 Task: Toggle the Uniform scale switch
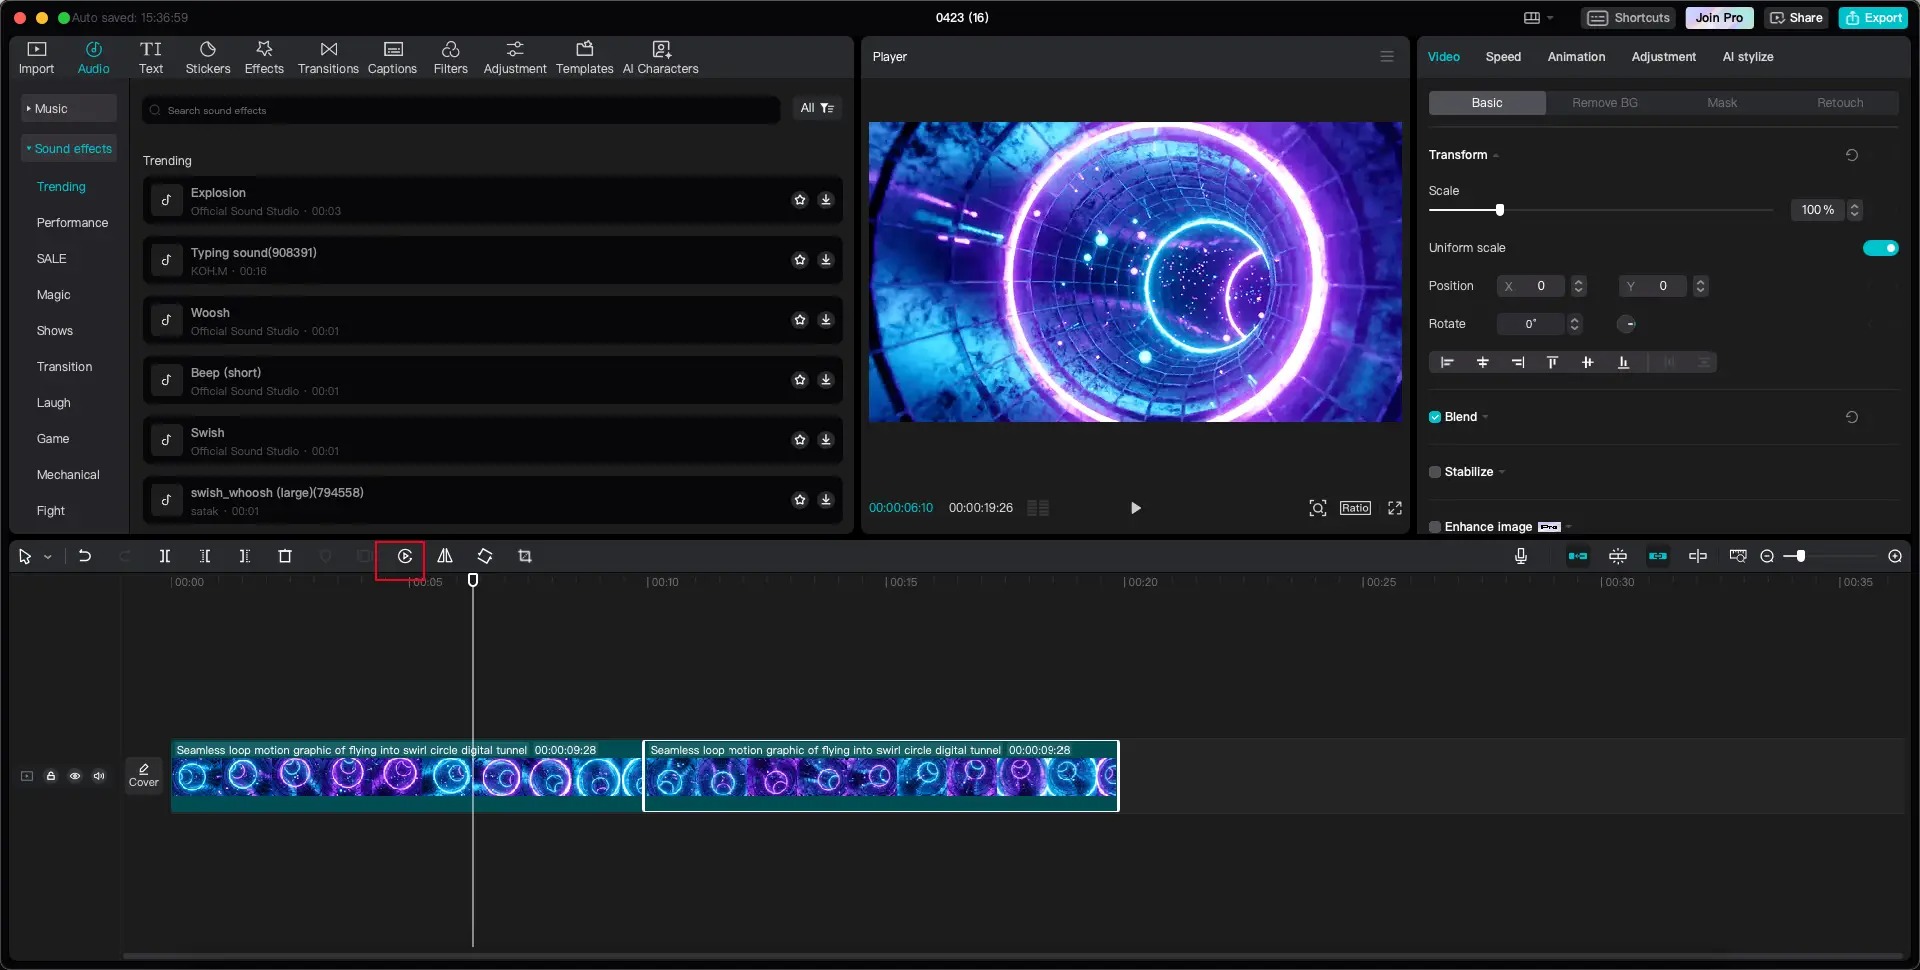tap(1880, 248)
